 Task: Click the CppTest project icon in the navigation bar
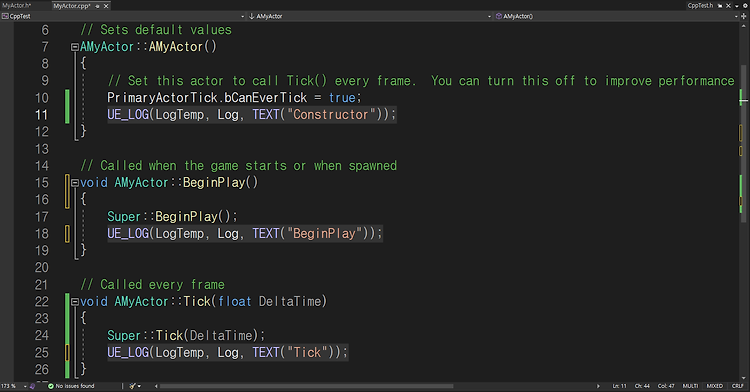5,16
